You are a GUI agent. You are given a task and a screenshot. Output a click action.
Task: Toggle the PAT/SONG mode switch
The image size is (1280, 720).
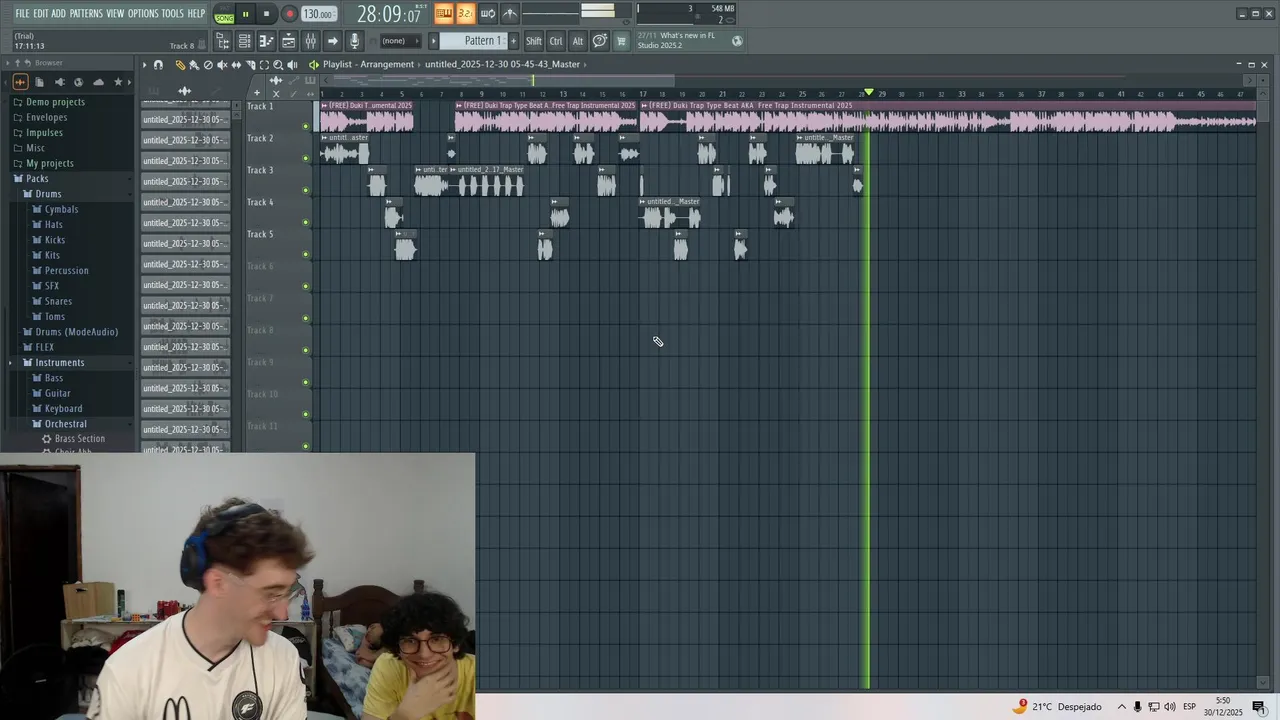(224, 14)
